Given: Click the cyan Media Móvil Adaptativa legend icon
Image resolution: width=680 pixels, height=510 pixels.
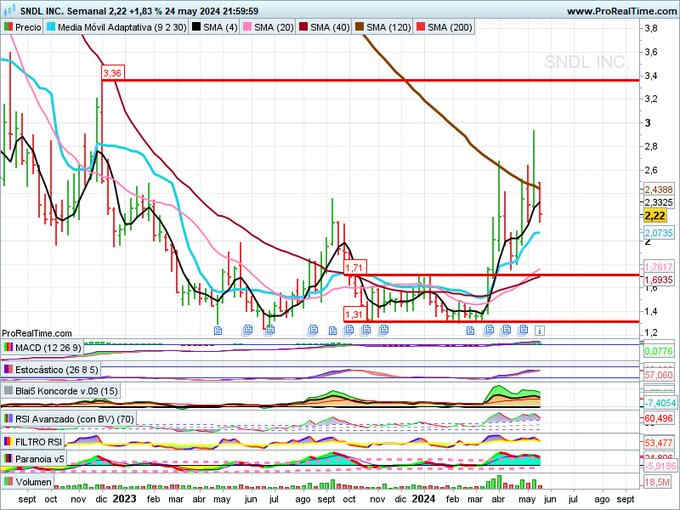Looking at the screenshot, I should click(51, 27).
